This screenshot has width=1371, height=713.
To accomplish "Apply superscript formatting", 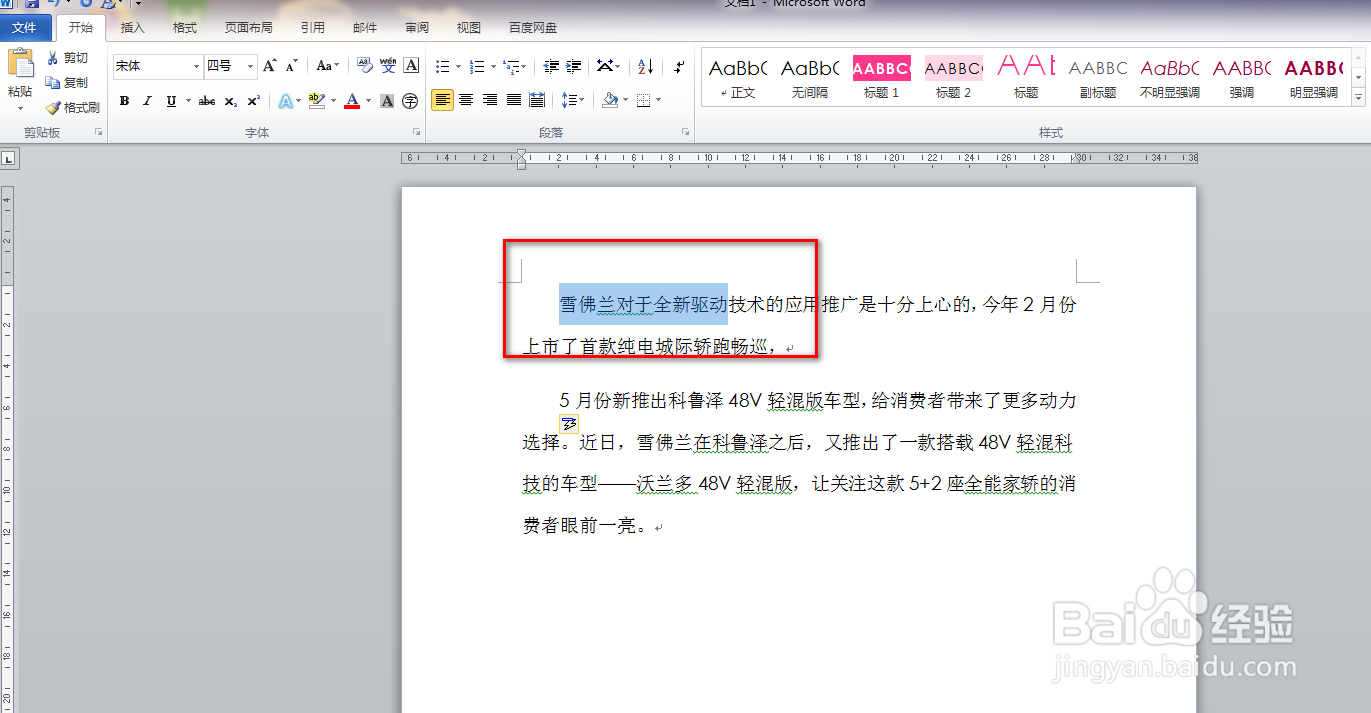I will pyautogui.click(x=253, y=101).
